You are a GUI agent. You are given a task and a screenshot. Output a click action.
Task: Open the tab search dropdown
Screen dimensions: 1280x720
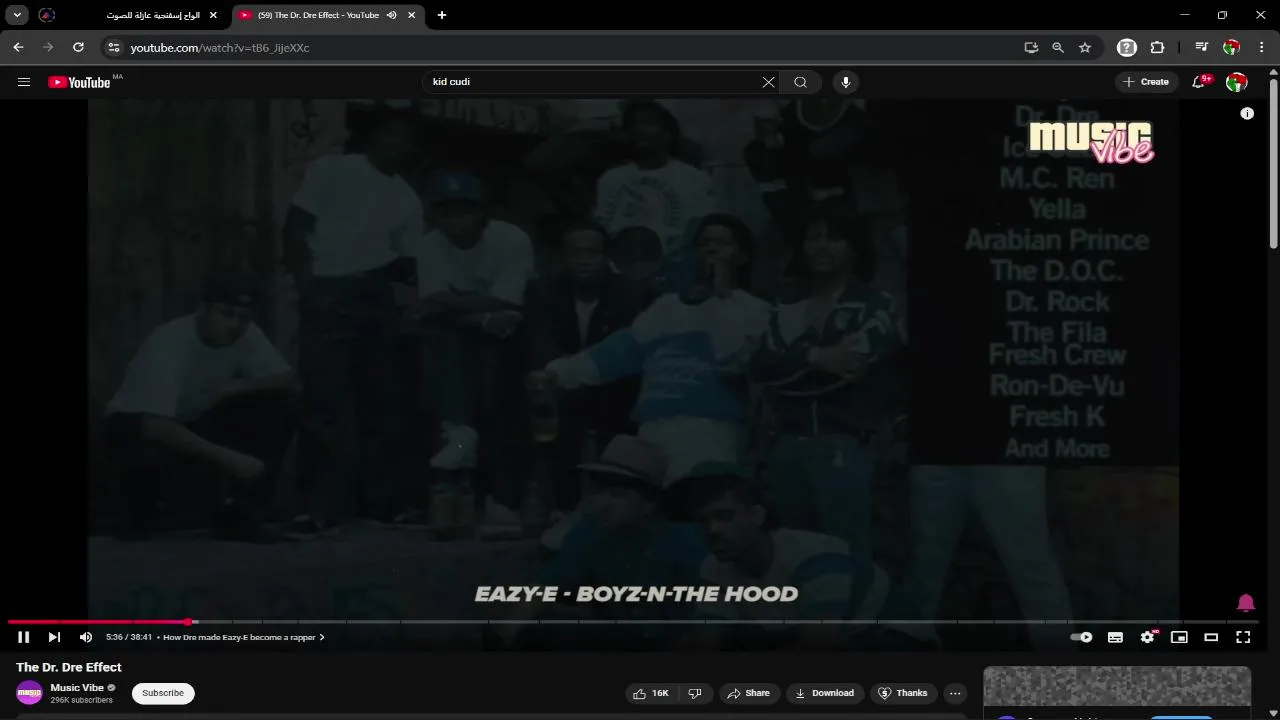coord(17,15)
